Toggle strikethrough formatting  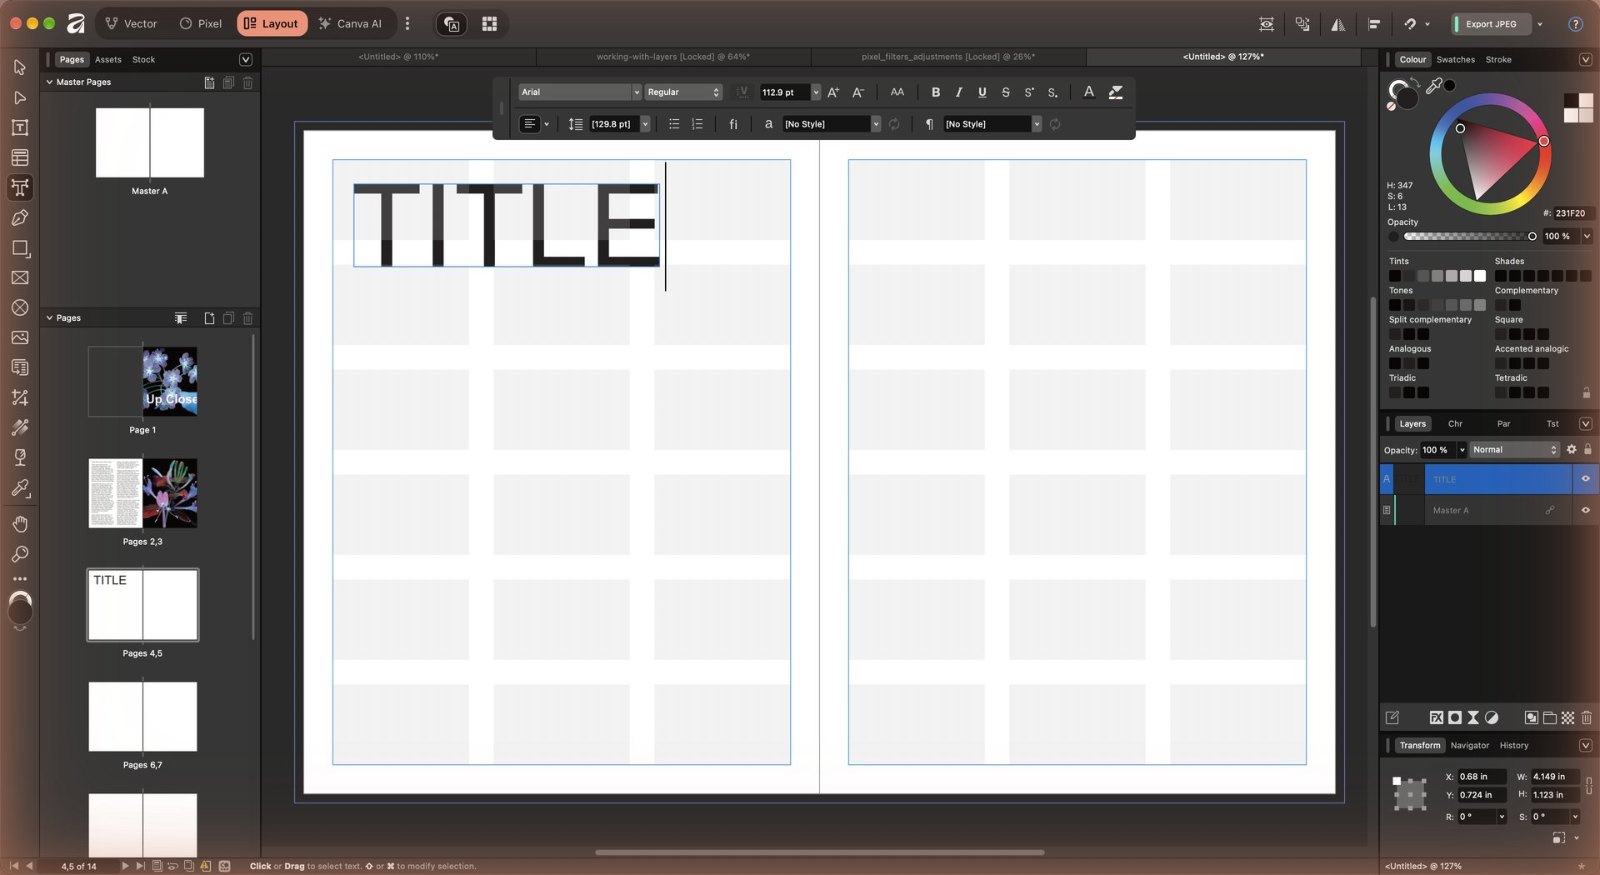tap(1005, 92)
